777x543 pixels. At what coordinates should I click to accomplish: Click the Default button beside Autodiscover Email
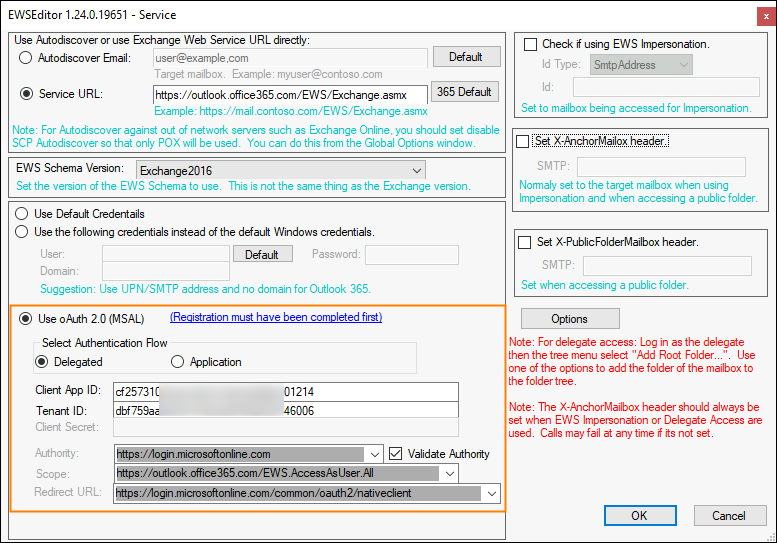click(466, 57)
